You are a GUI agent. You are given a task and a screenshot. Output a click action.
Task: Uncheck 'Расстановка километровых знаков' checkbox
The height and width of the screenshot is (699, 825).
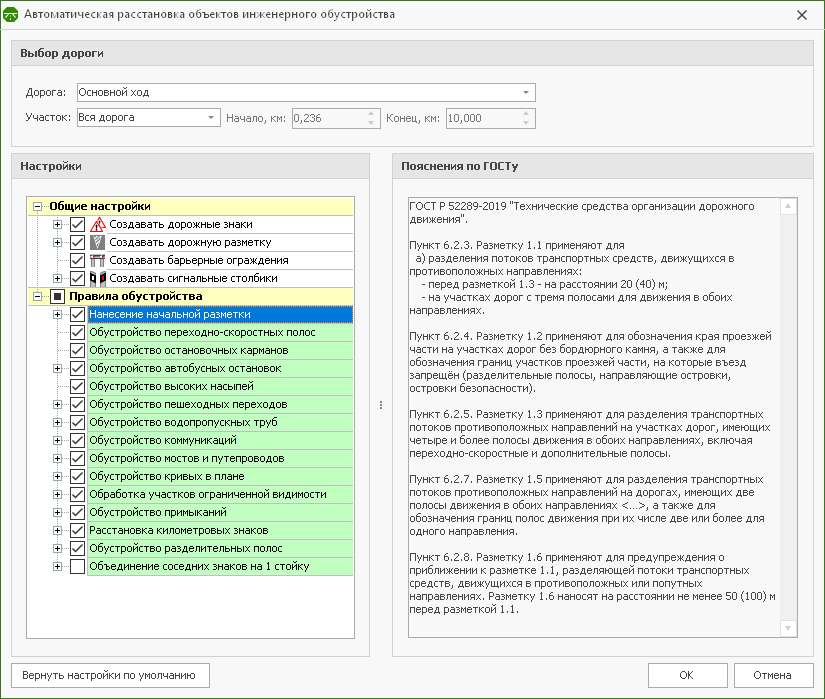click(x=77, y=530)
